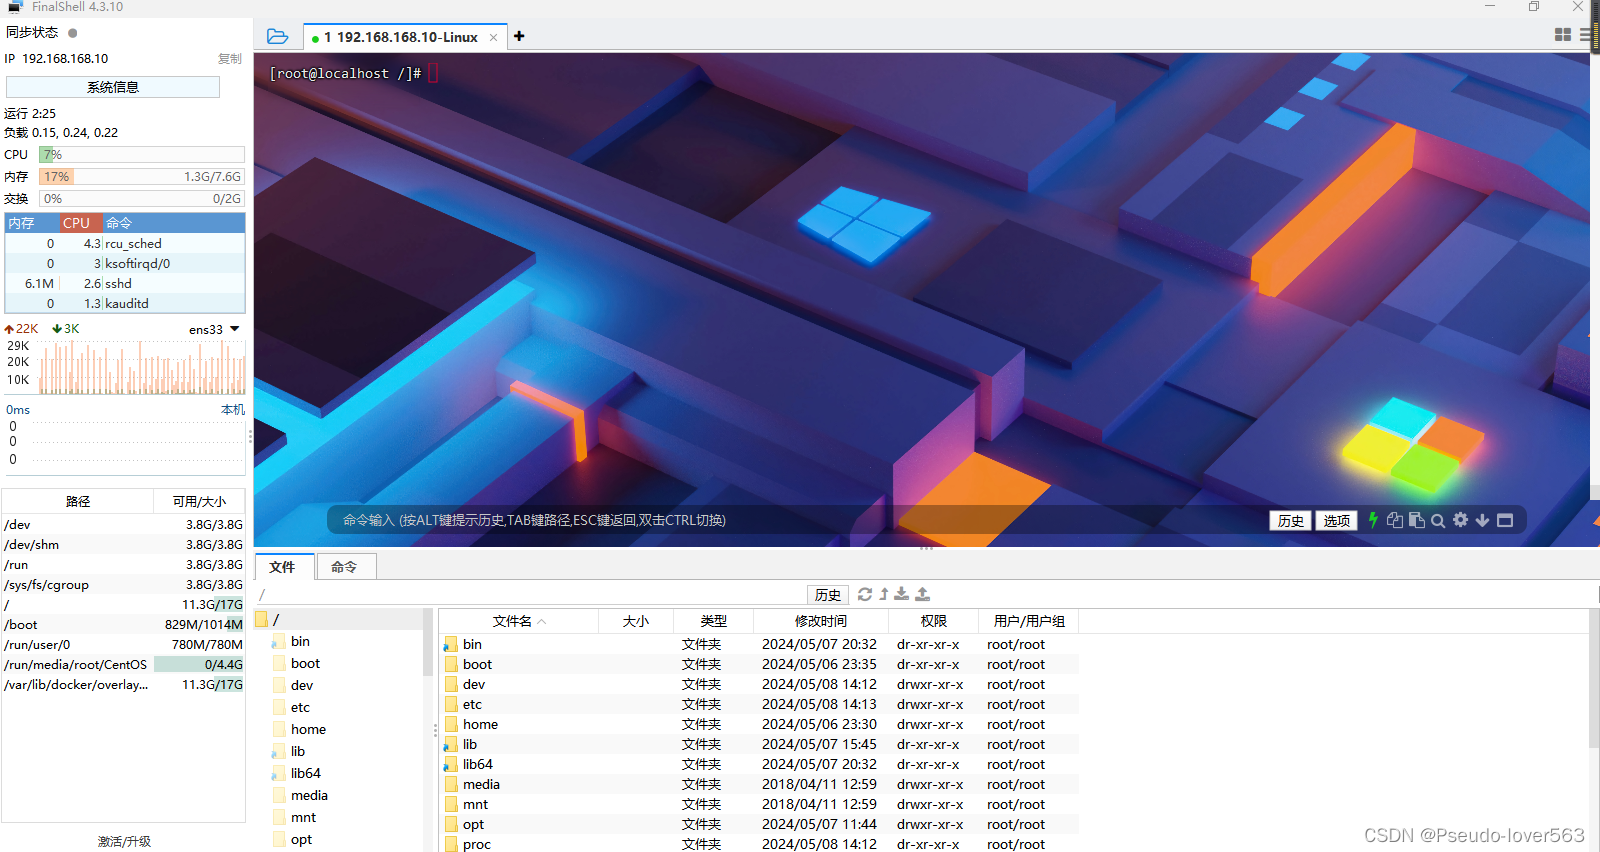The image size is (1600, 852).
Task: Switch to grid layout view icon
Action: (1563, 35)
